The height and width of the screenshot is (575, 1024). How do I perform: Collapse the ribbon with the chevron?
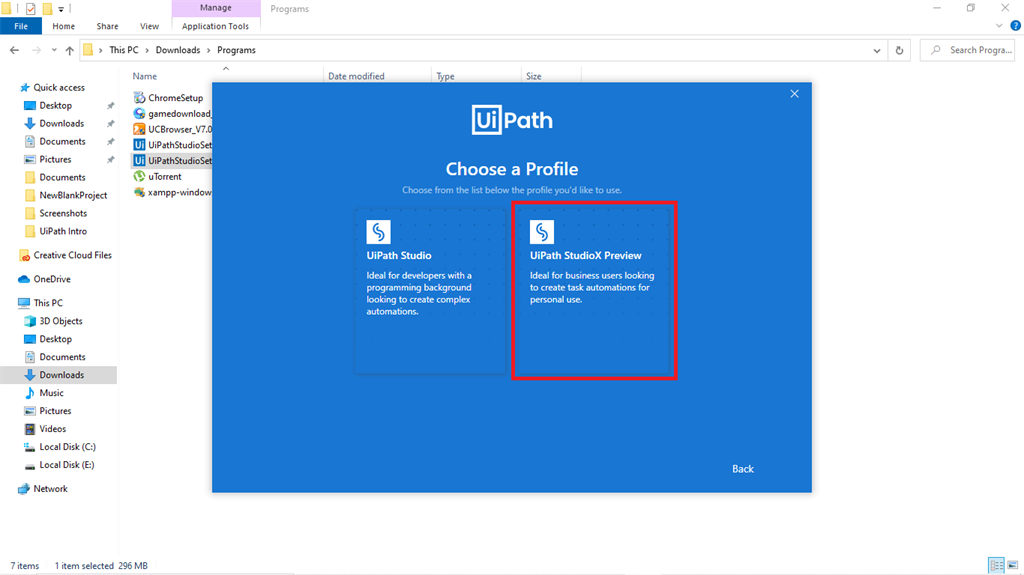pos(999,26)
